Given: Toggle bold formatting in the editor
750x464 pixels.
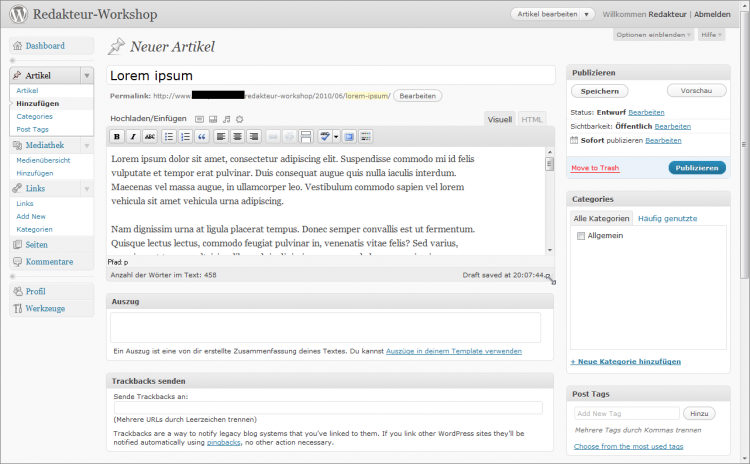Looking at the screenshot, I should pyautogui.click(x=117, y=137).
